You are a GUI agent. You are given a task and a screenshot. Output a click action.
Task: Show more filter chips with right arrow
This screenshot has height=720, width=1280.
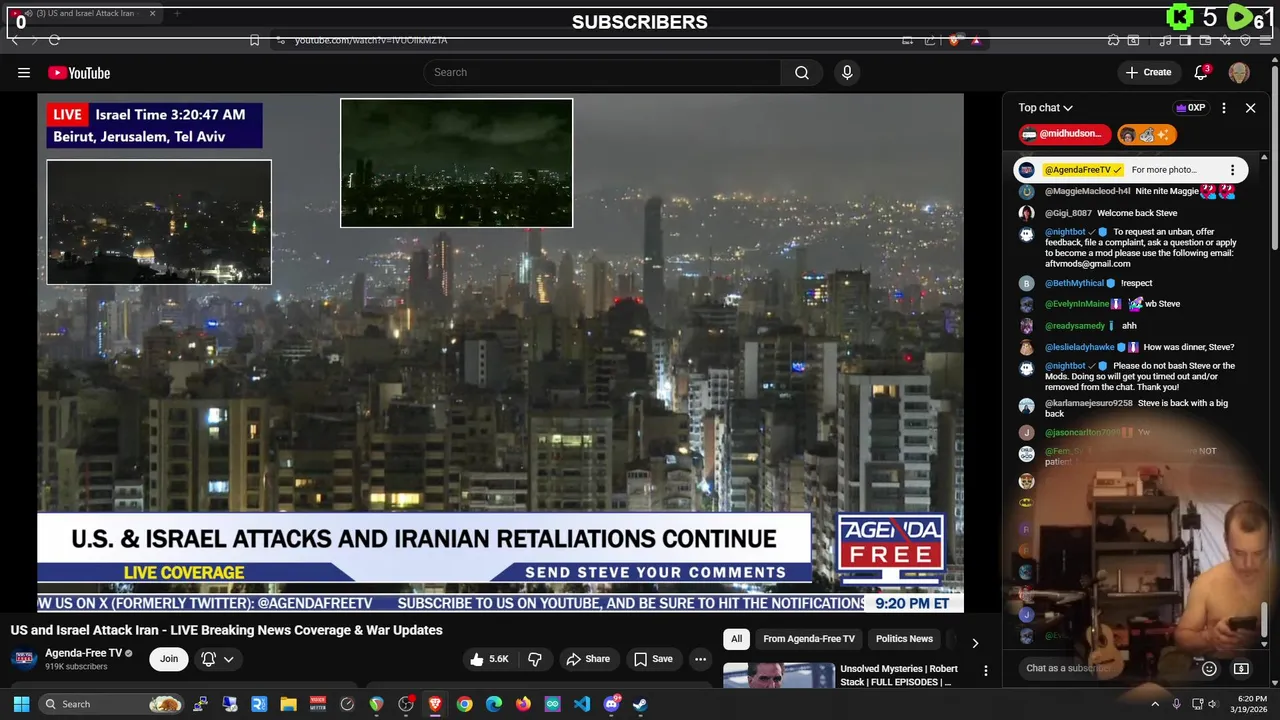coord(975,643)
